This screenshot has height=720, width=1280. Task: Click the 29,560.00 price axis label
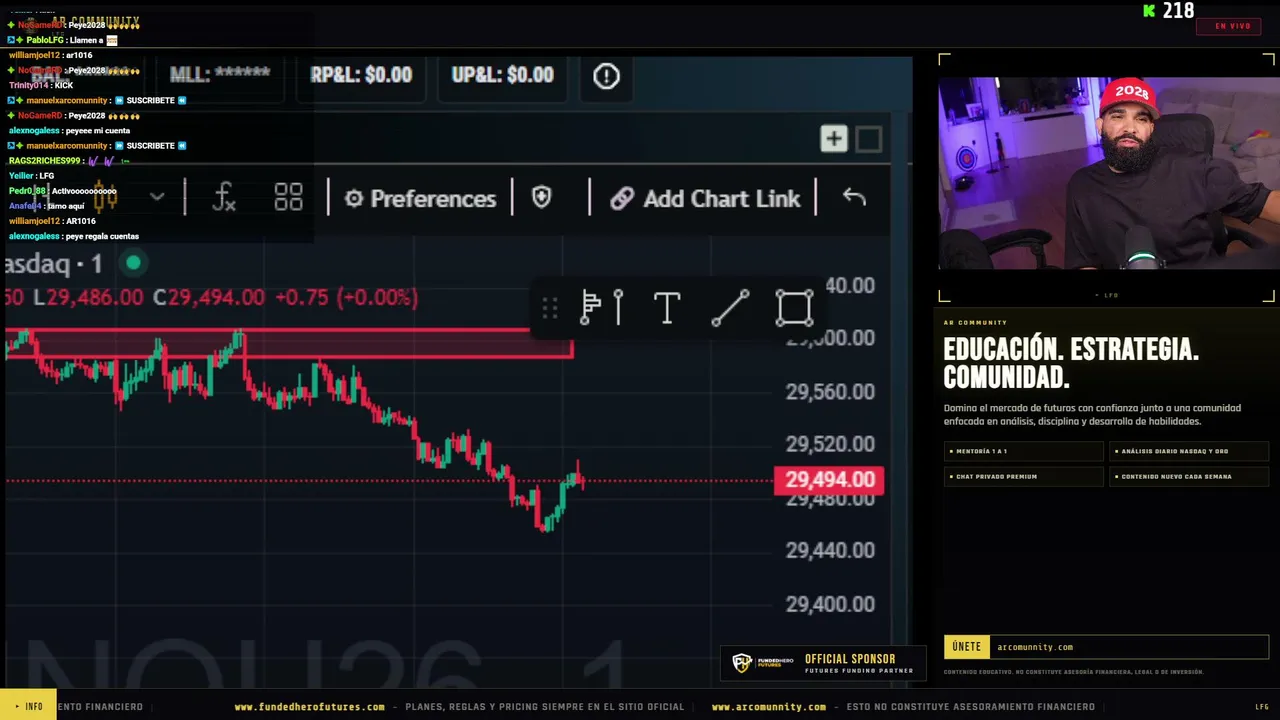point(830,392)
